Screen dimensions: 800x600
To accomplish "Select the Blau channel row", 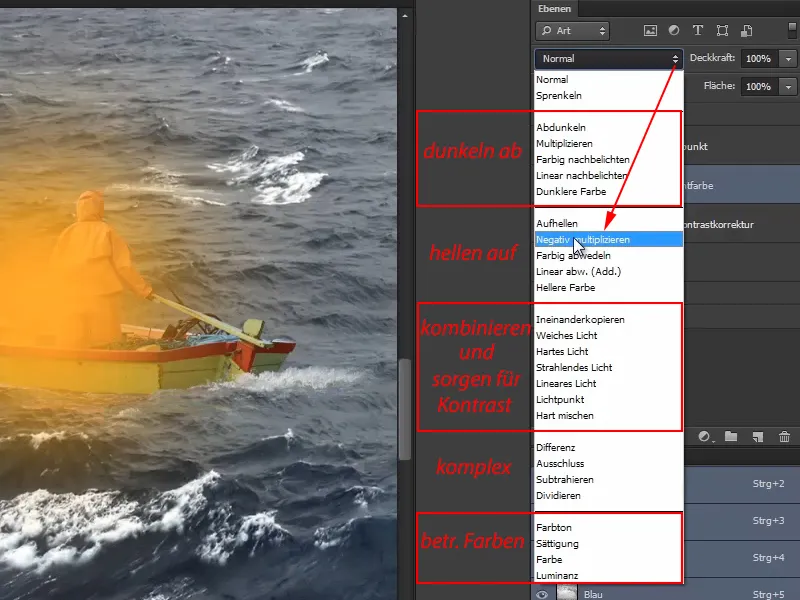I will point(665,591).
